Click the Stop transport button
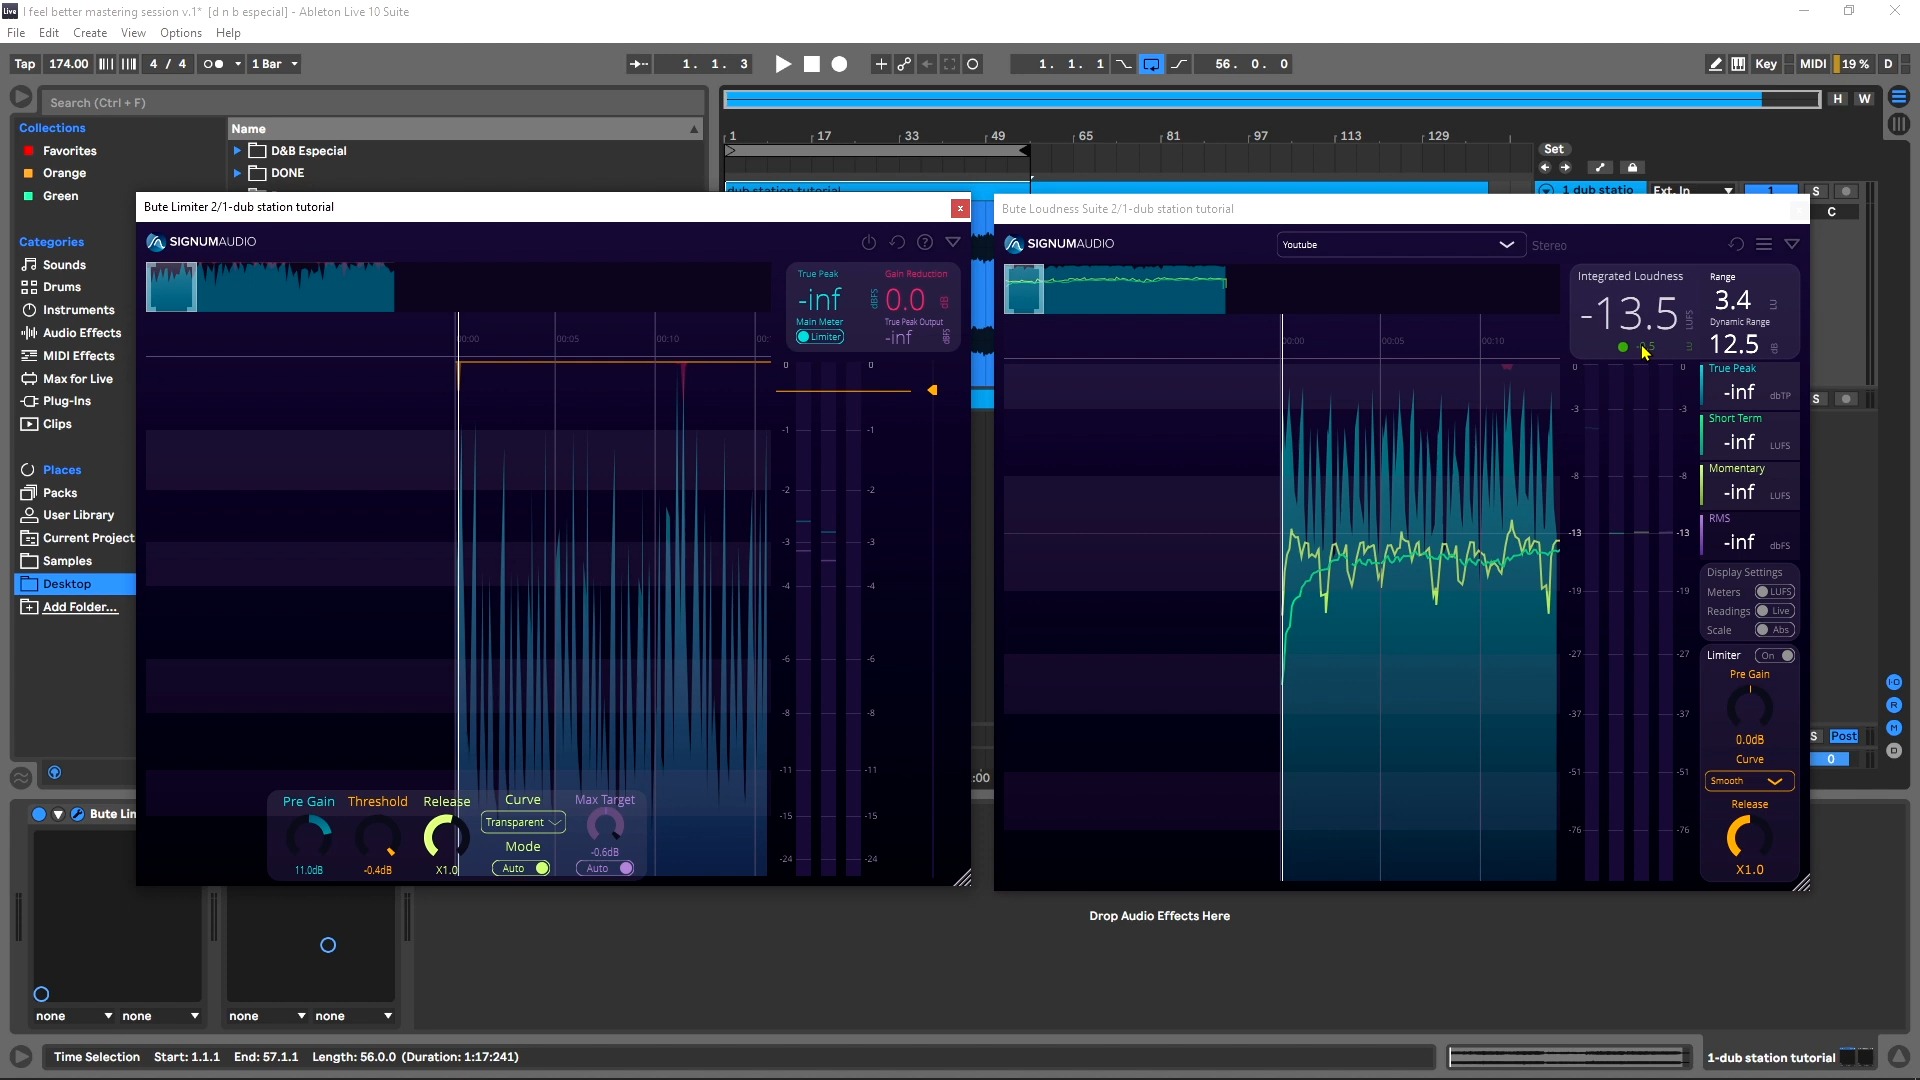This screenshot has height=1080, width=1920. coord(812,64)
